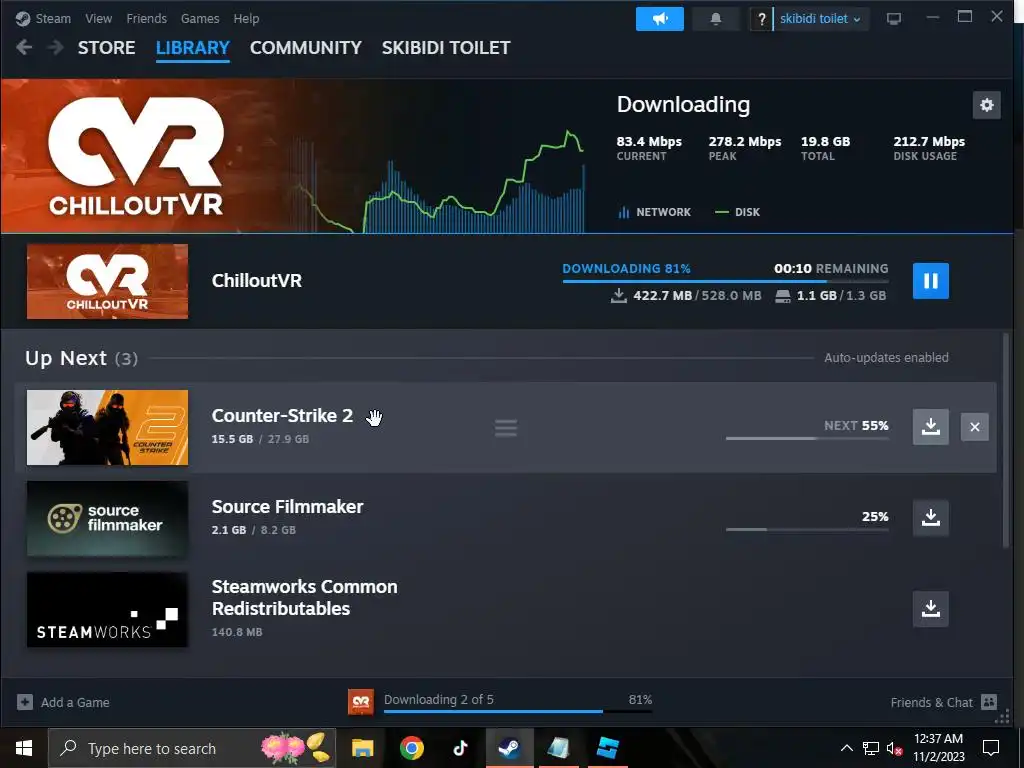The height and width of the screenshot is (768, 1024).
Task: Click the Up Next heading
Action: (x=82, y=359)
